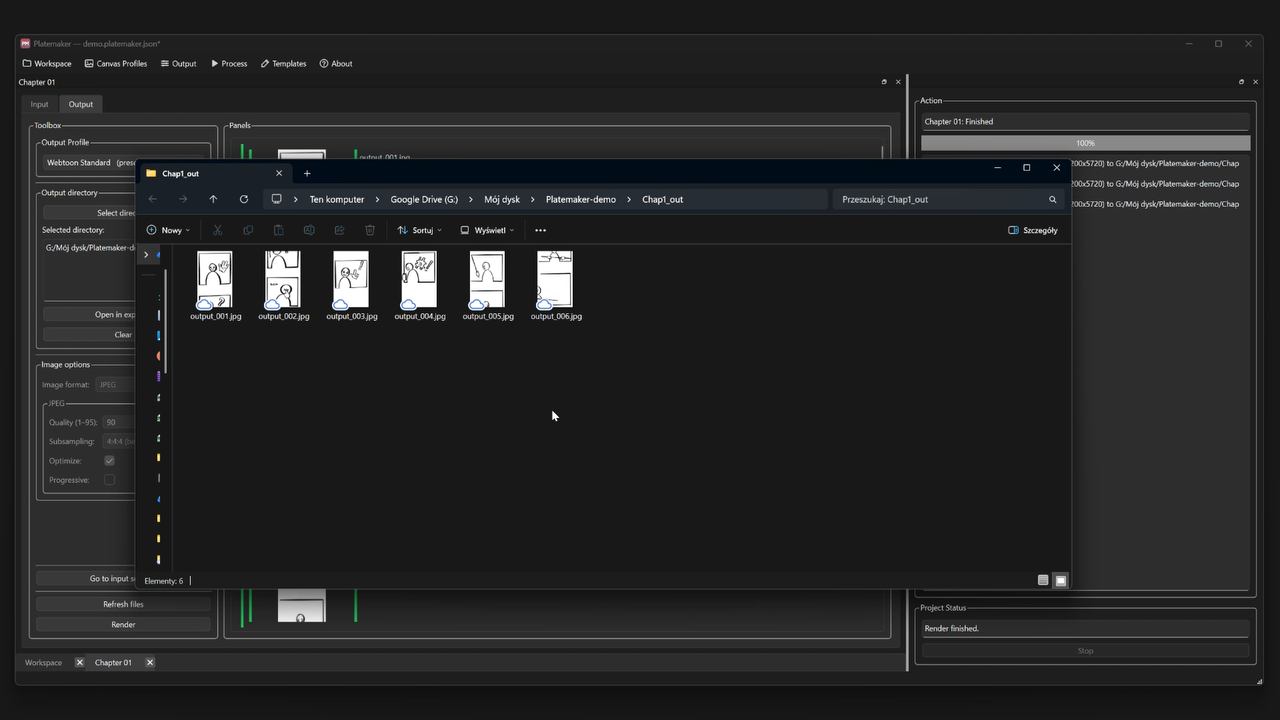Click the Copy icon in Explorer toolbar
Image resolution: width=1280 pixels, height=720 pixels.
(248, 230)
